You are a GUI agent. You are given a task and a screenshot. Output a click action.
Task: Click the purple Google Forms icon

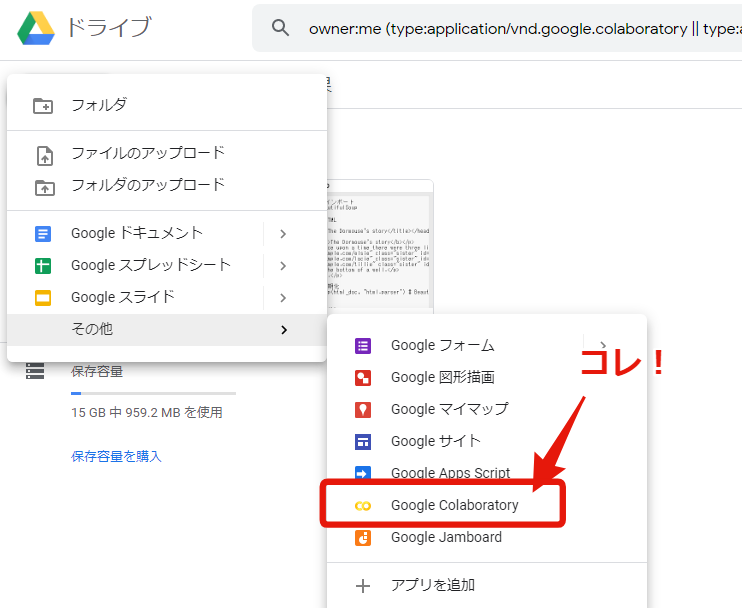point(363,346)
